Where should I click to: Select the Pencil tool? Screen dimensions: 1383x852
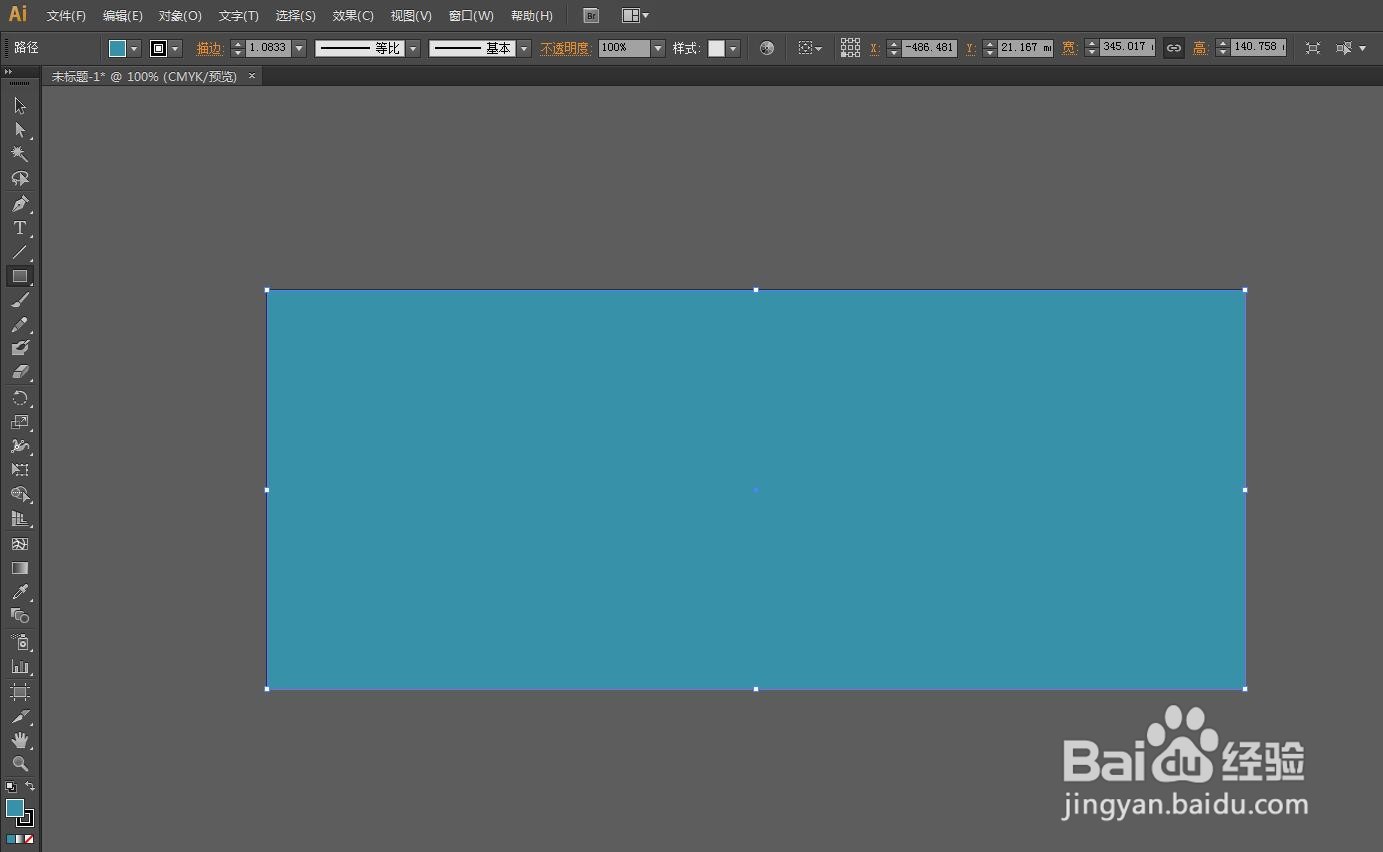(x=19, y=324)
